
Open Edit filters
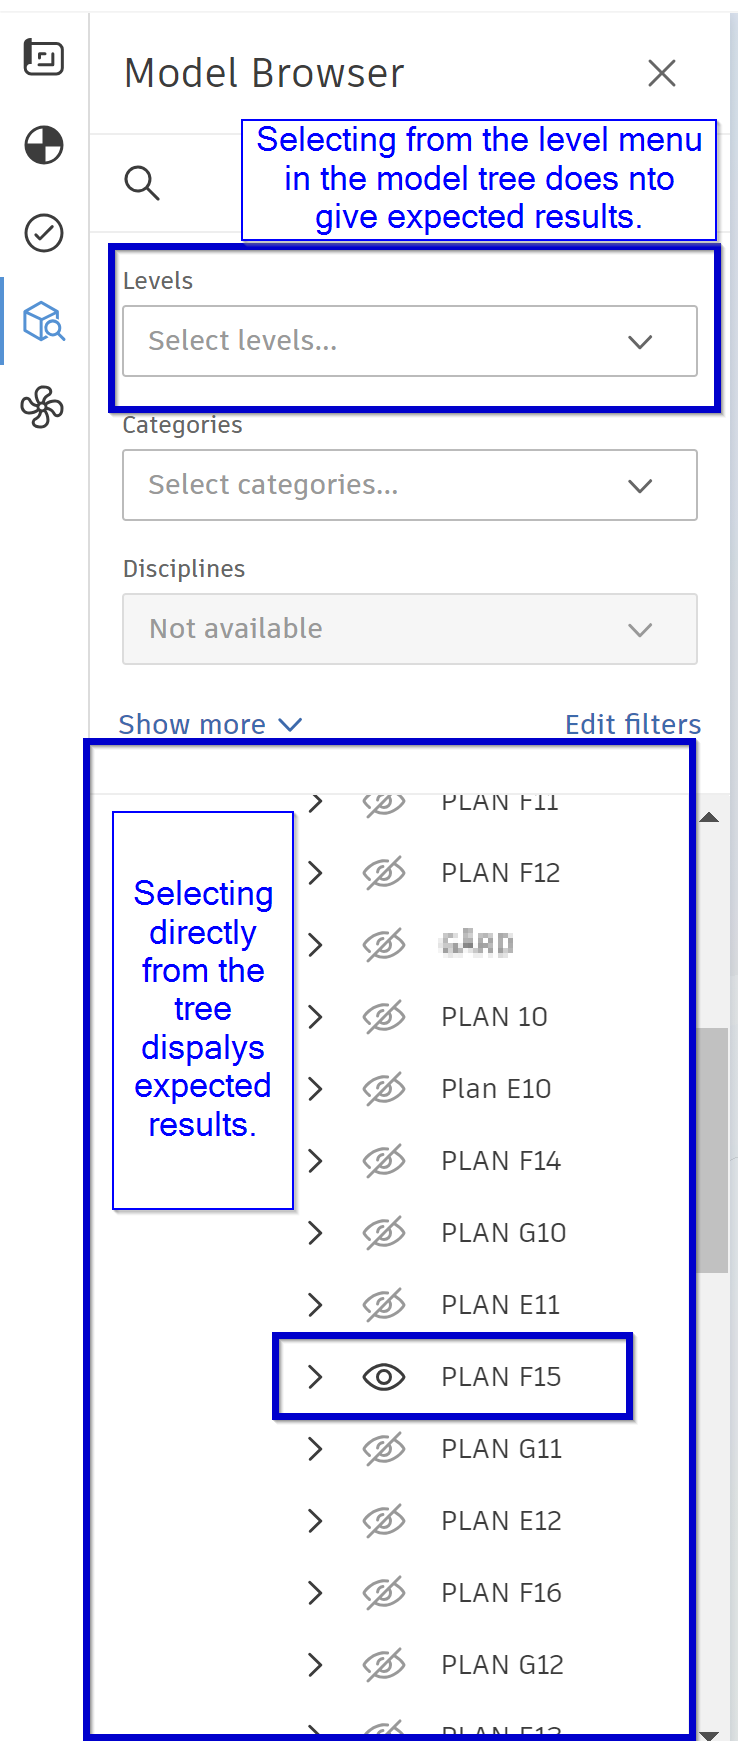point(633,723)
